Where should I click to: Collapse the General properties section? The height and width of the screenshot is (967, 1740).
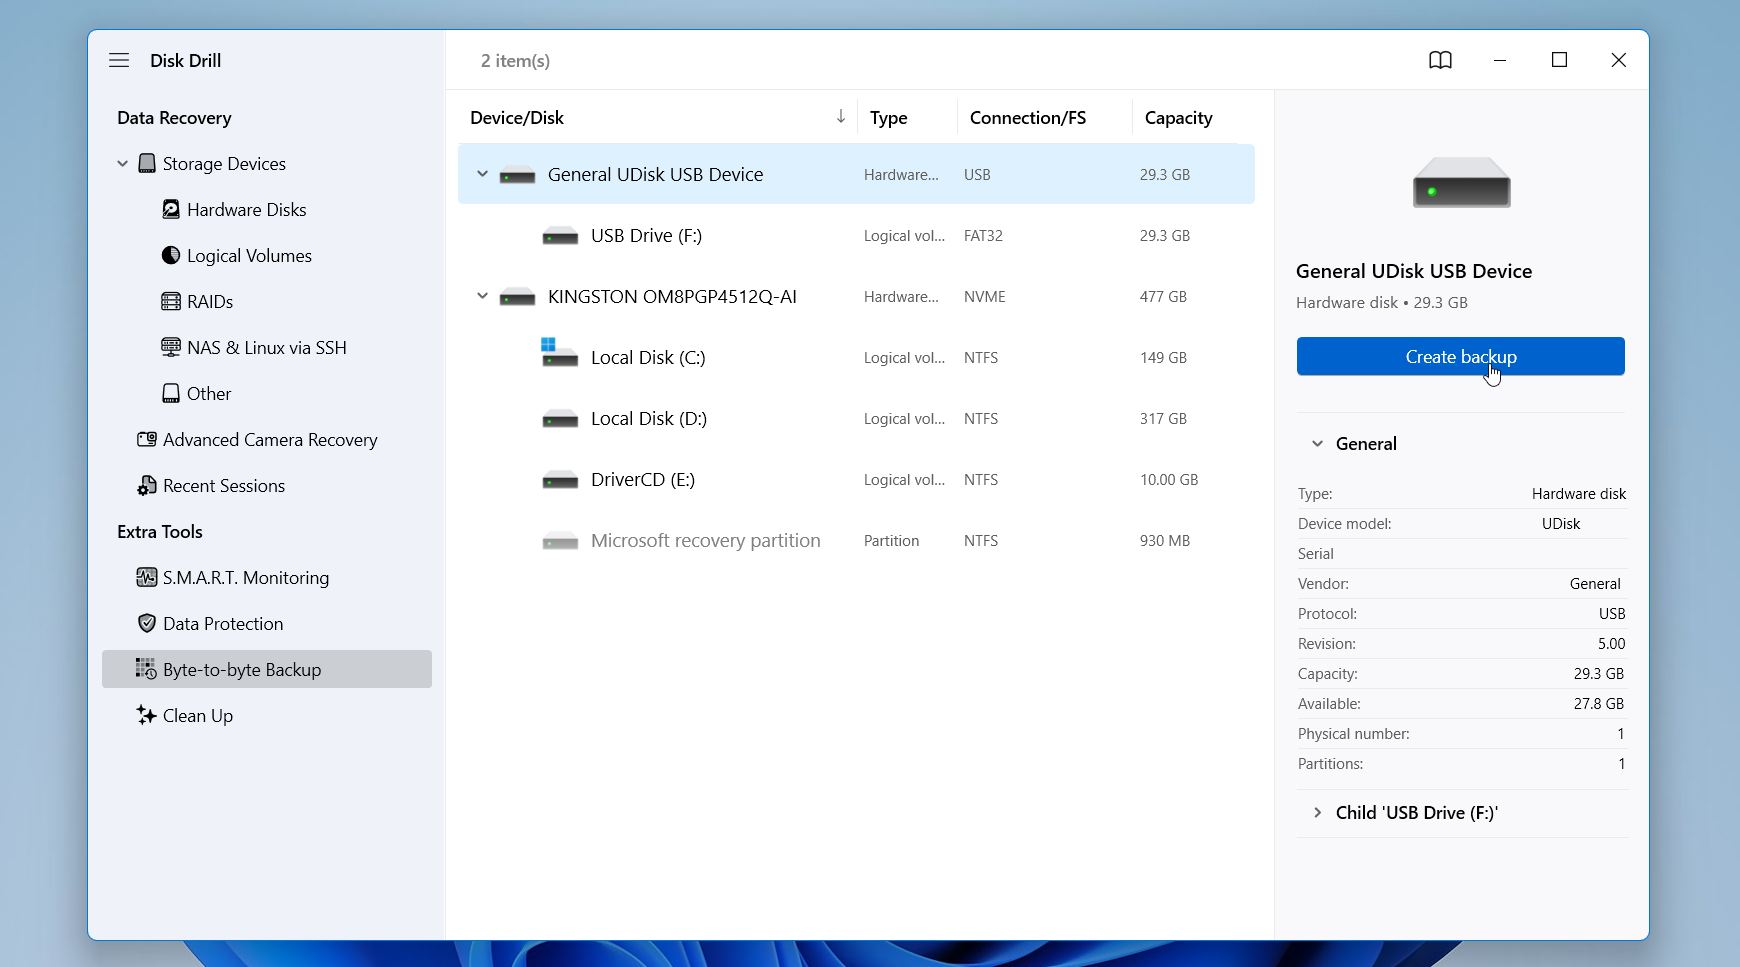click(1317, 443)
